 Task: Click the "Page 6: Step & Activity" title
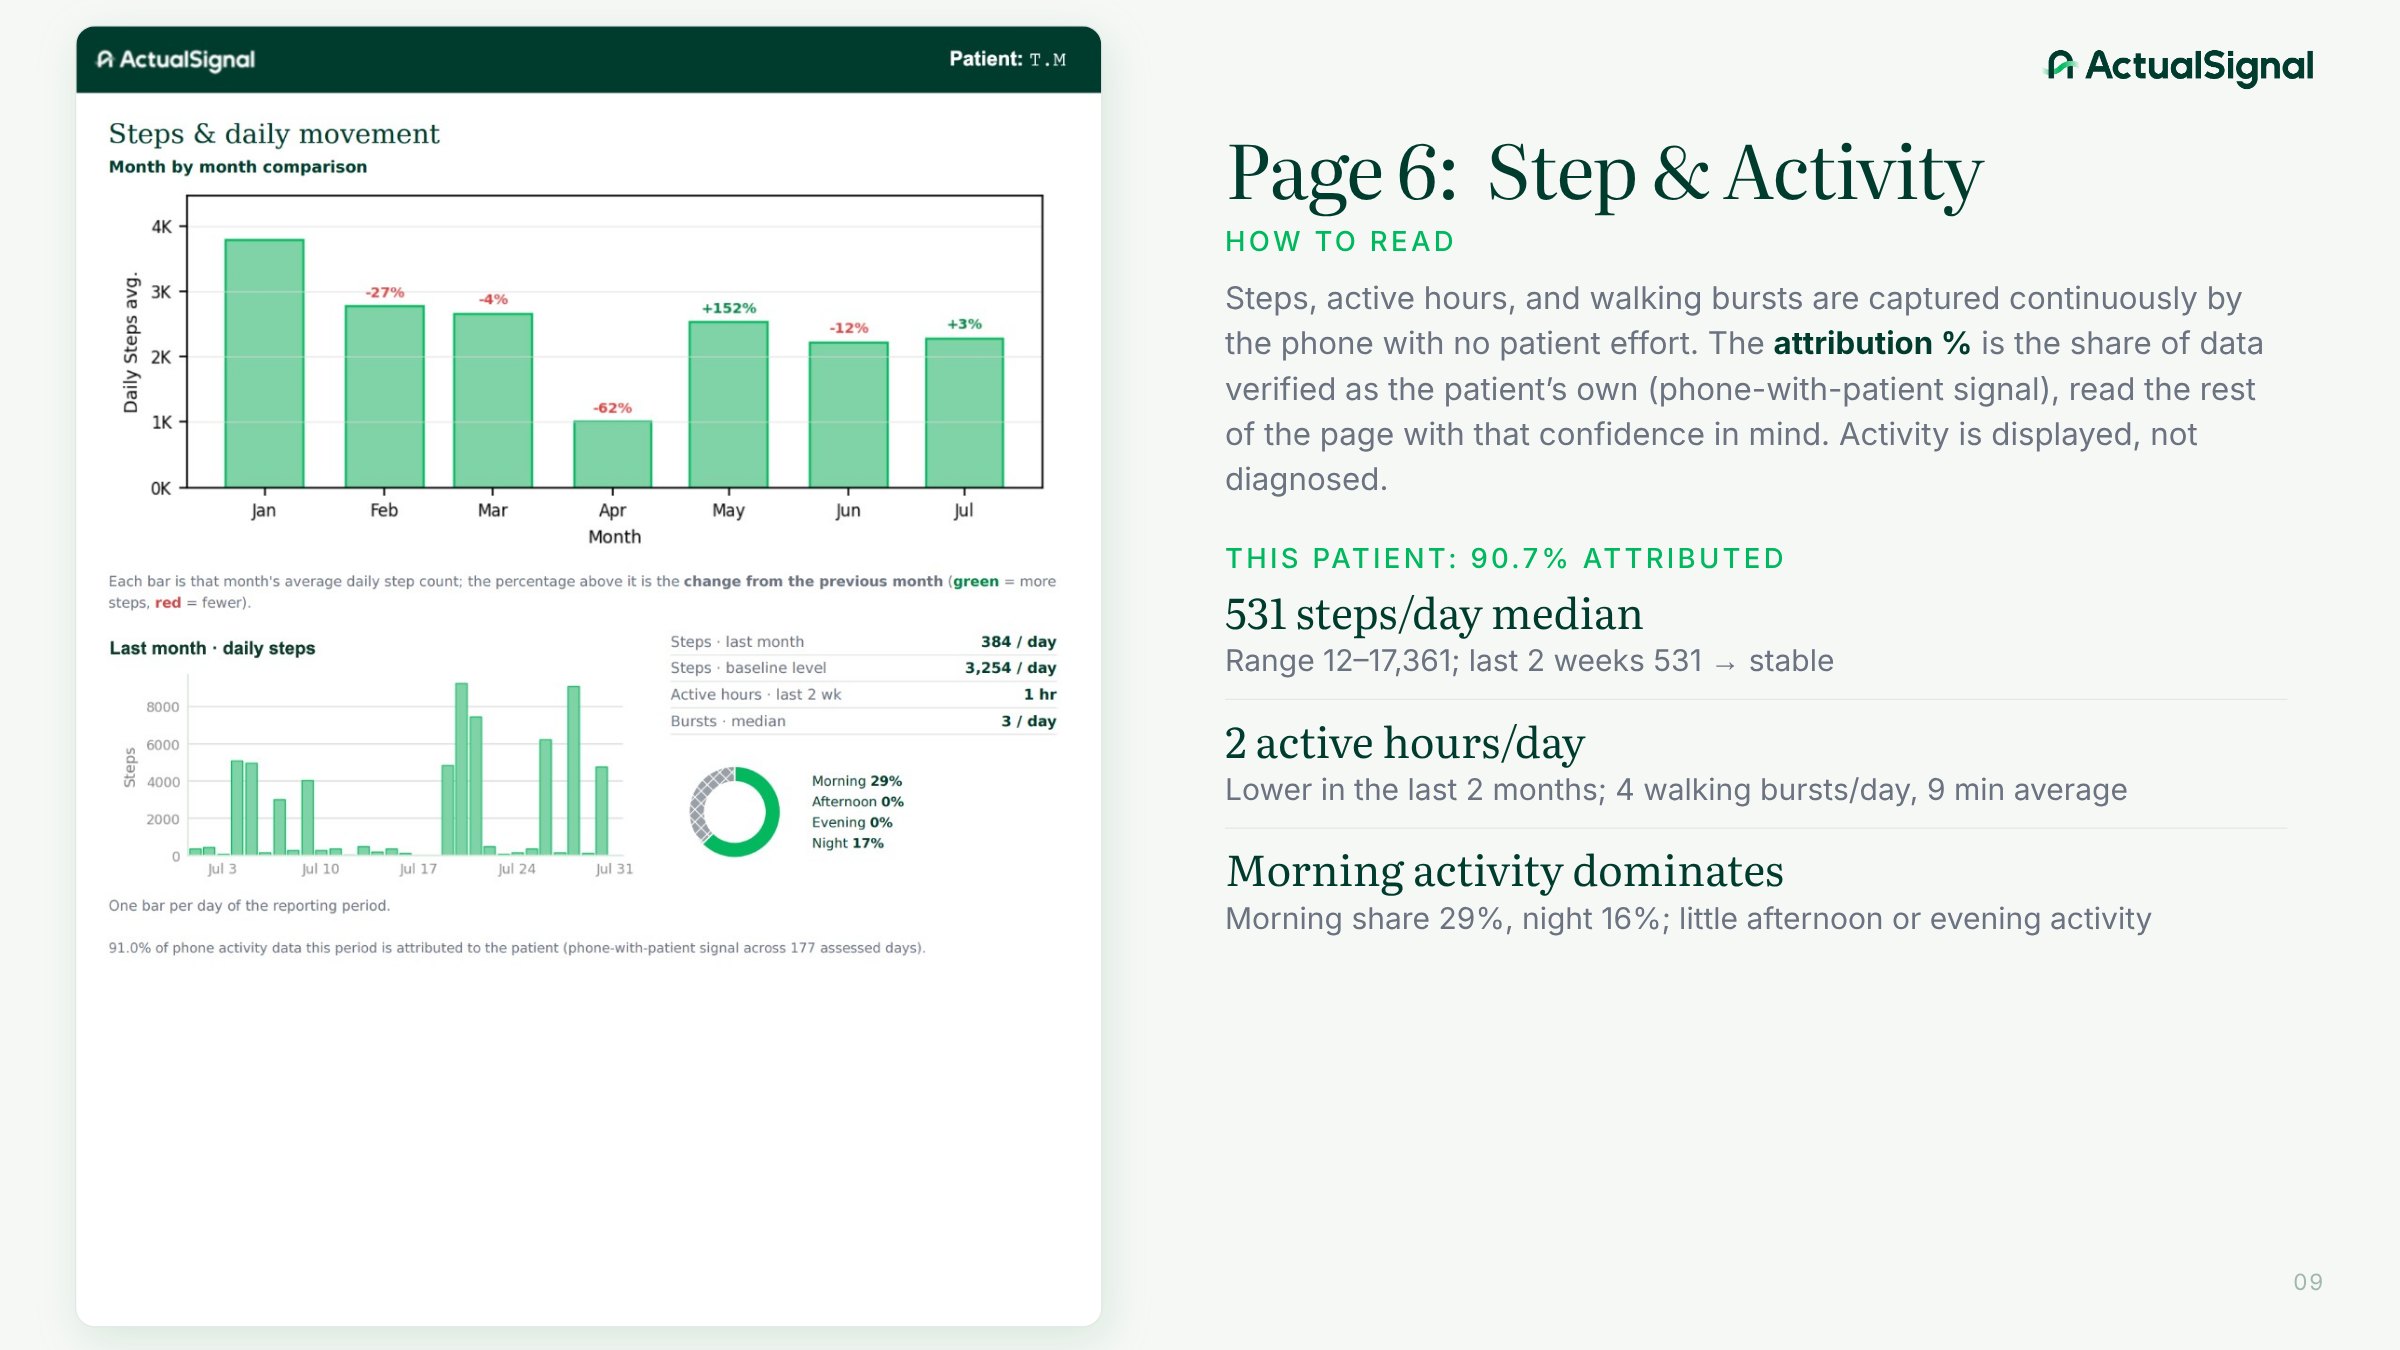1604,173
